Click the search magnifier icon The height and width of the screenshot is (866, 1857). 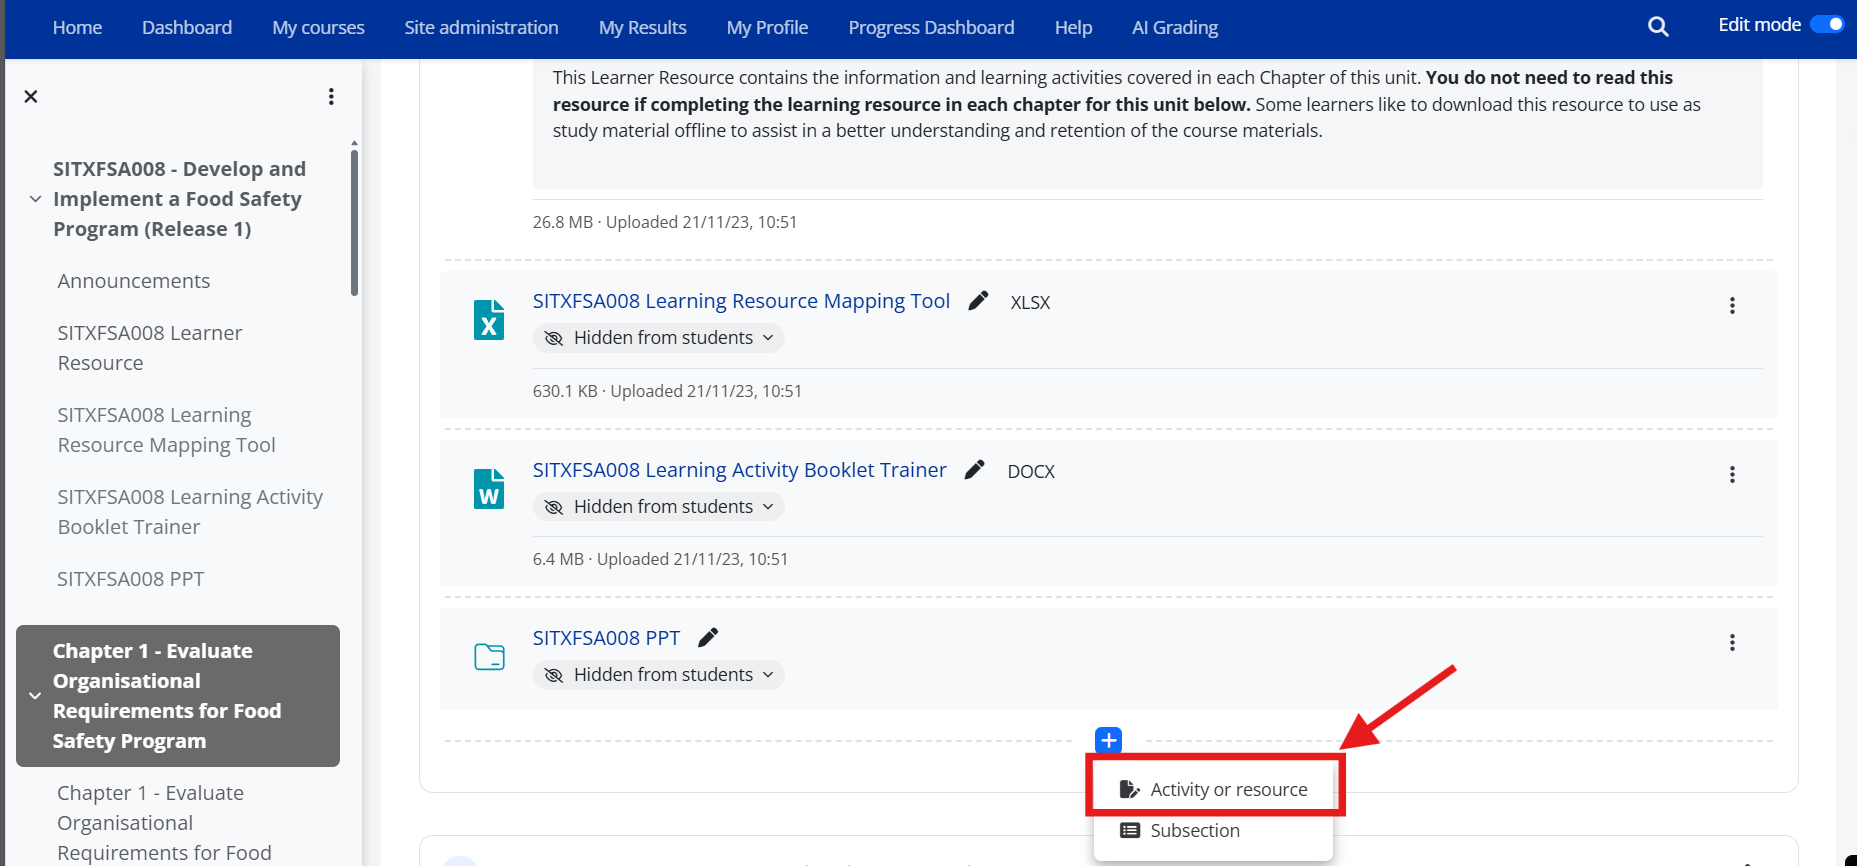(x=1658, y=27)
